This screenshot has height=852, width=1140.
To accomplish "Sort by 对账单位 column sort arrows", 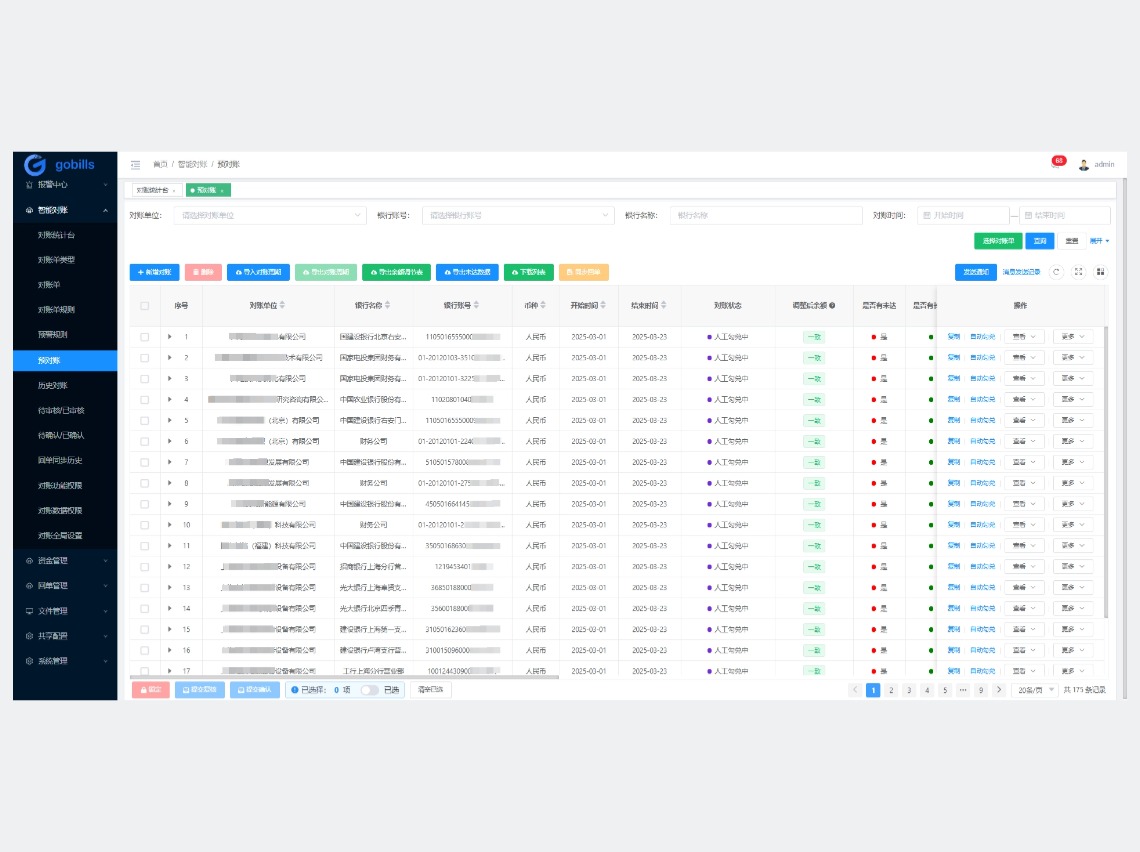I will pos(282,305).
